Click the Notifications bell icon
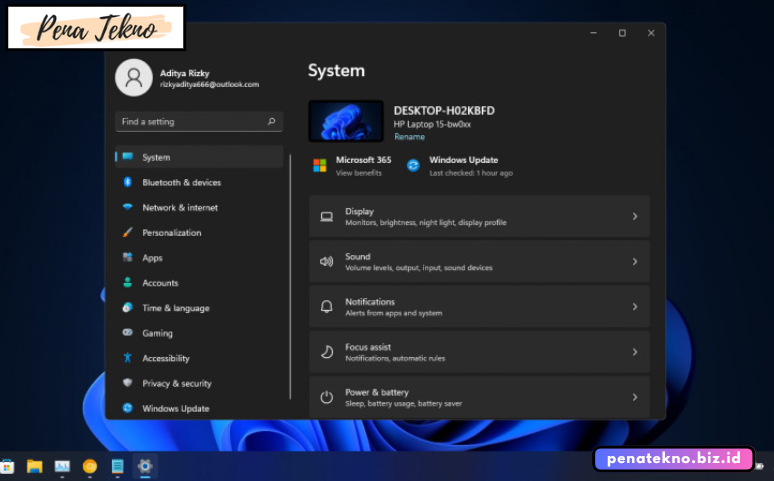The height and width of the screenshot is (481, 774). click(327, 307)
